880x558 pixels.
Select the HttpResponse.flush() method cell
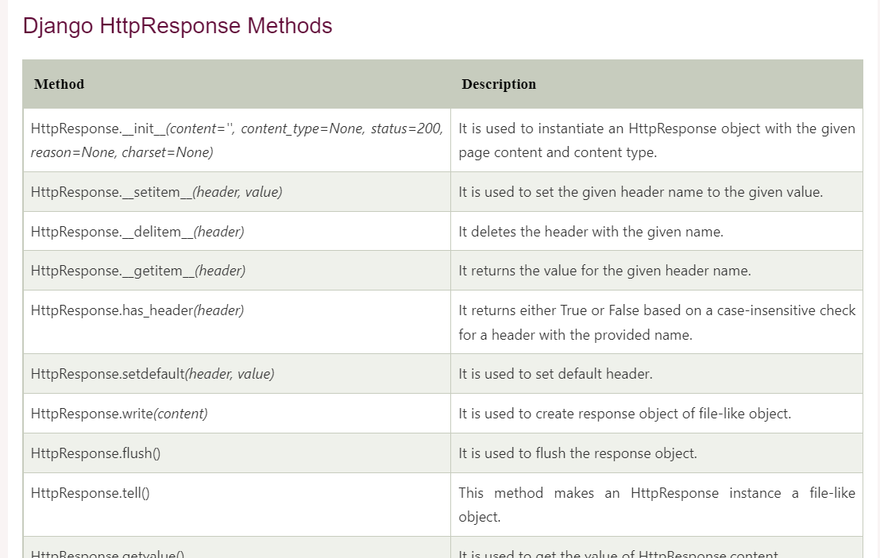tap(96, 454)
